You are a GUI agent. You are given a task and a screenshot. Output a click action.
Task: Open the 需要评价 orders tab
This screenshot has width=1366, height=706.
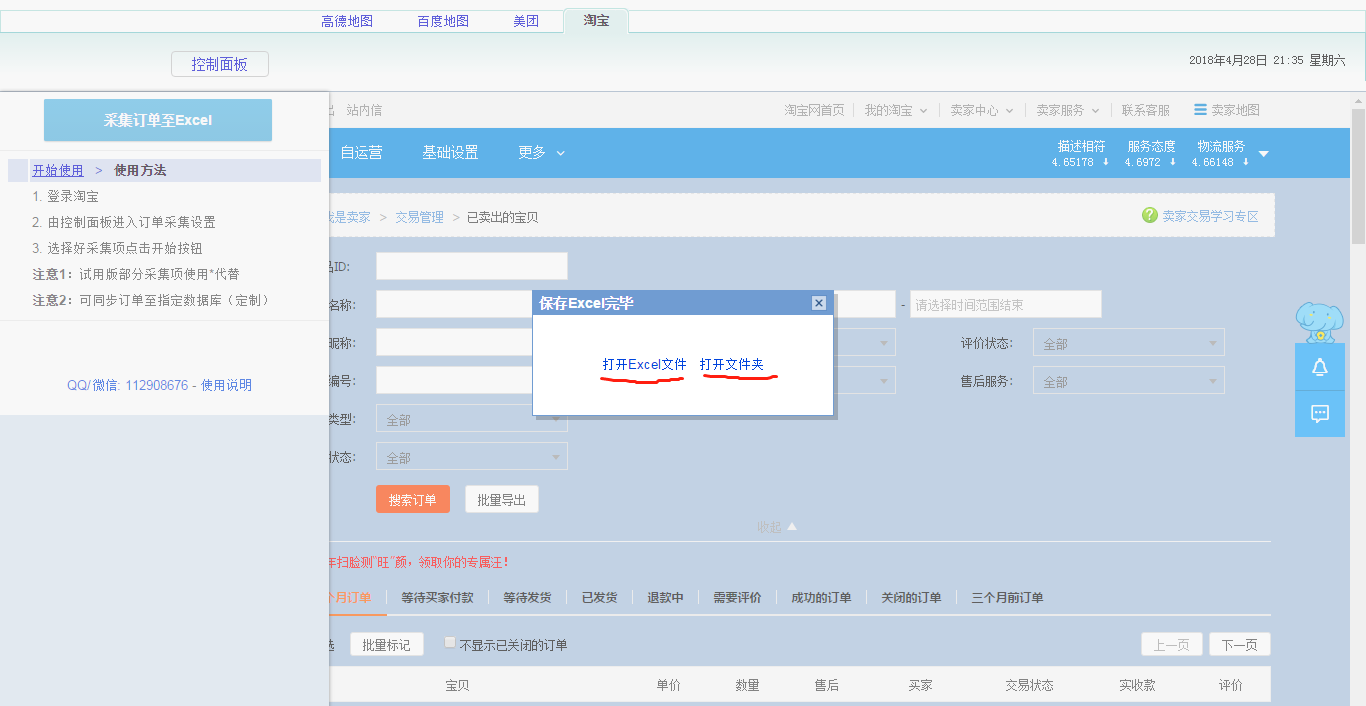tap(737, 598)
